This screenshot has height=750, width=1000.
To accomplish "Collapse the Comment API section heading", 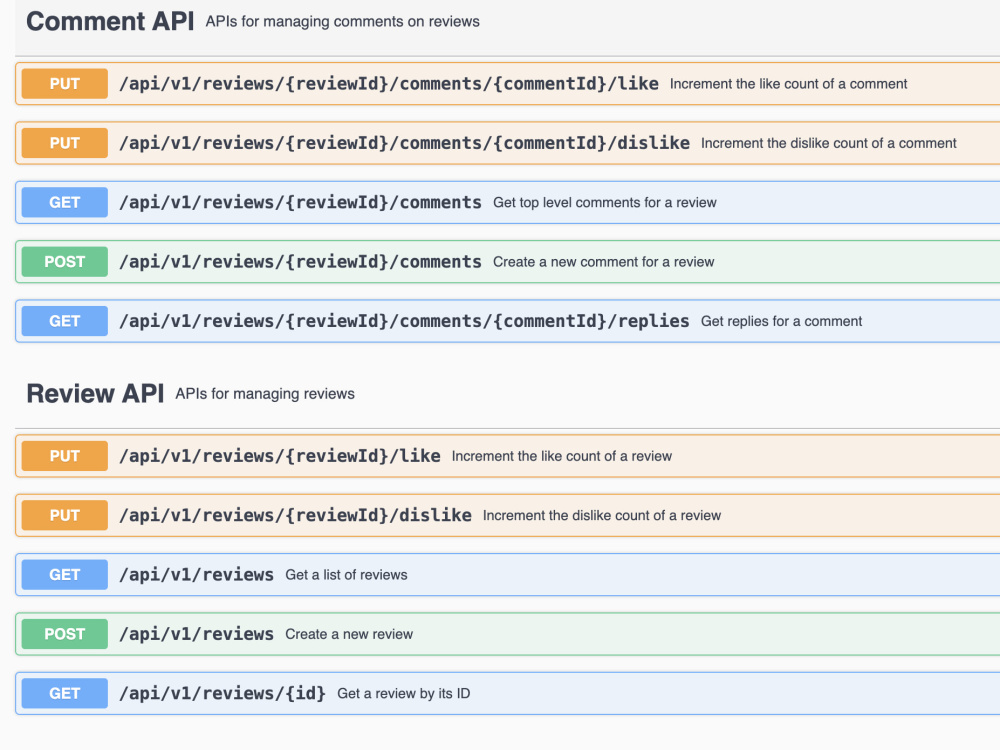I will (110, 21).
